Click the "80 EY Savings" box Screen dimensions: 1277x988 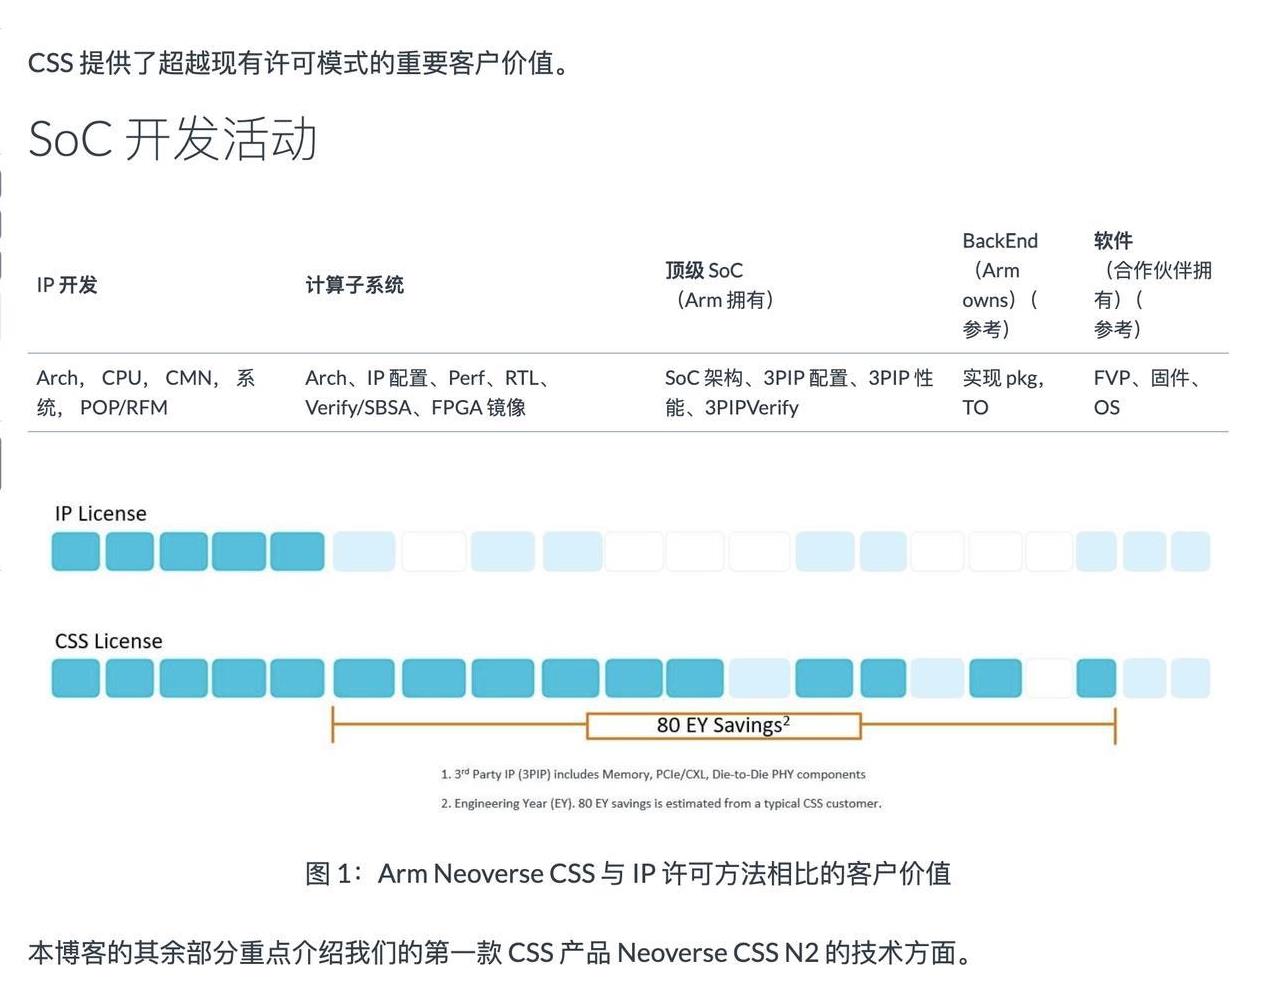click(x=723, y=725)
